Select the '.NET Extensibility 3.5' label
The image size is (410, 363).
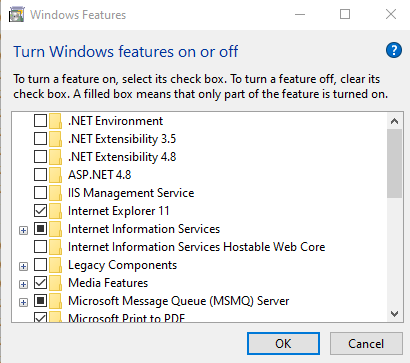pyautogui.click(x=122, y=139)
